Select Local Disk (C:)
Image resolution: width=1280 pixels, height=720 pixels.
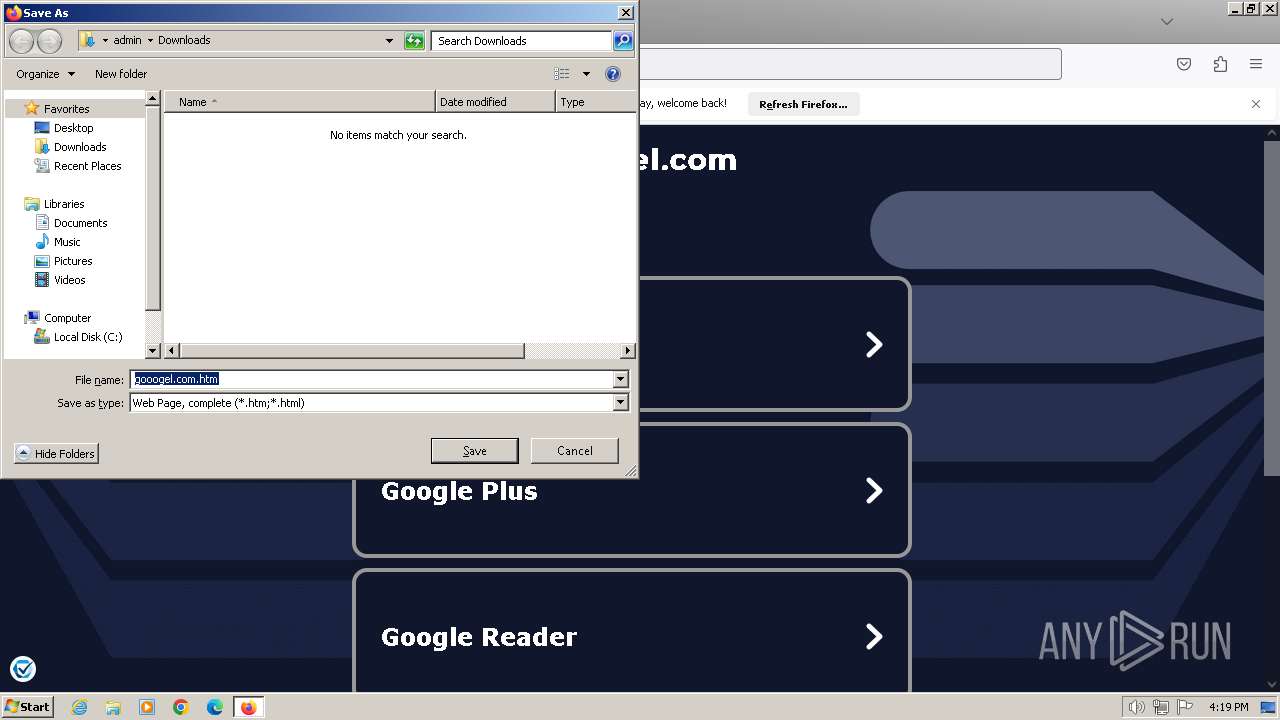point(87,337)
